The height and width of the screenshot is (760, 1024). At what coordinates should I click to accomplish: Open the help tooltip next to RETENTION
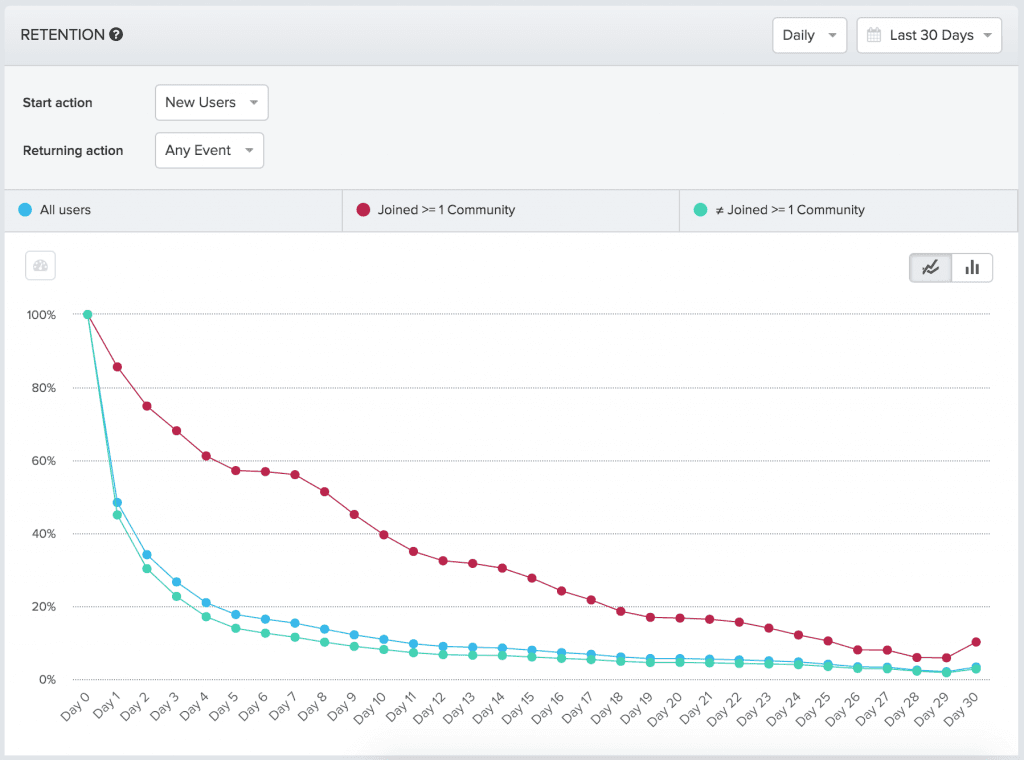click(x=118, y=34)
